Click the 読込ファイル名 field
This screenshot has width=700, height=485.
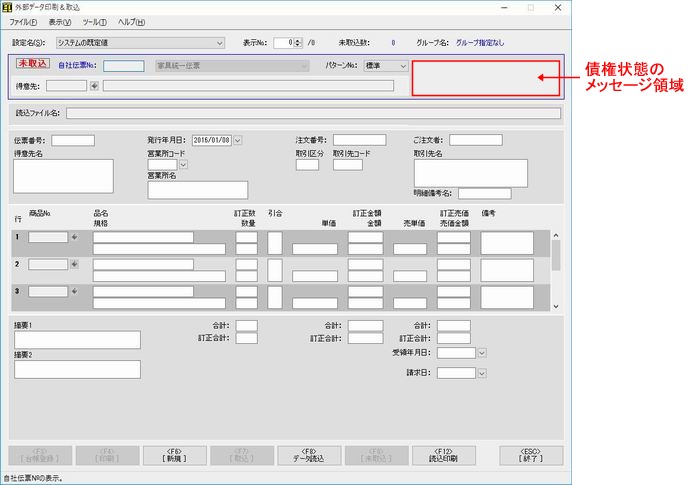[x=313, y=113]
